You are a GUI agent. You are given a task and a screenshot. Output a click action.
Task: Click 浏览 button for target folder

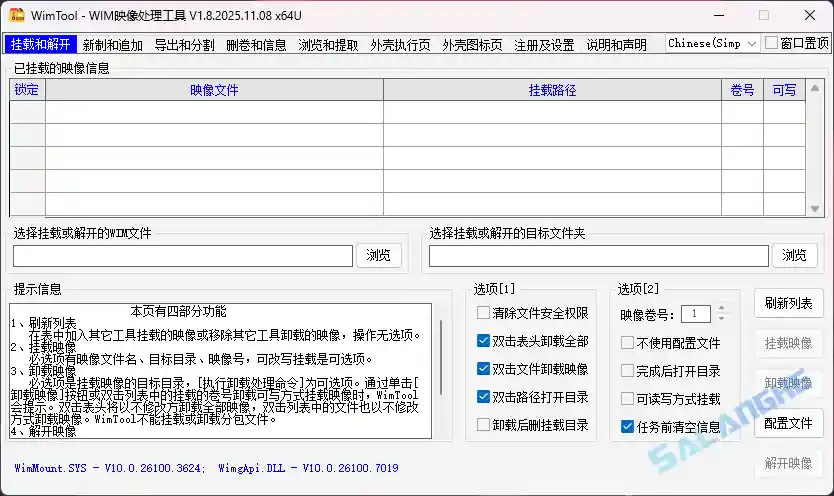pyautogui.click(x=794, y=256)
